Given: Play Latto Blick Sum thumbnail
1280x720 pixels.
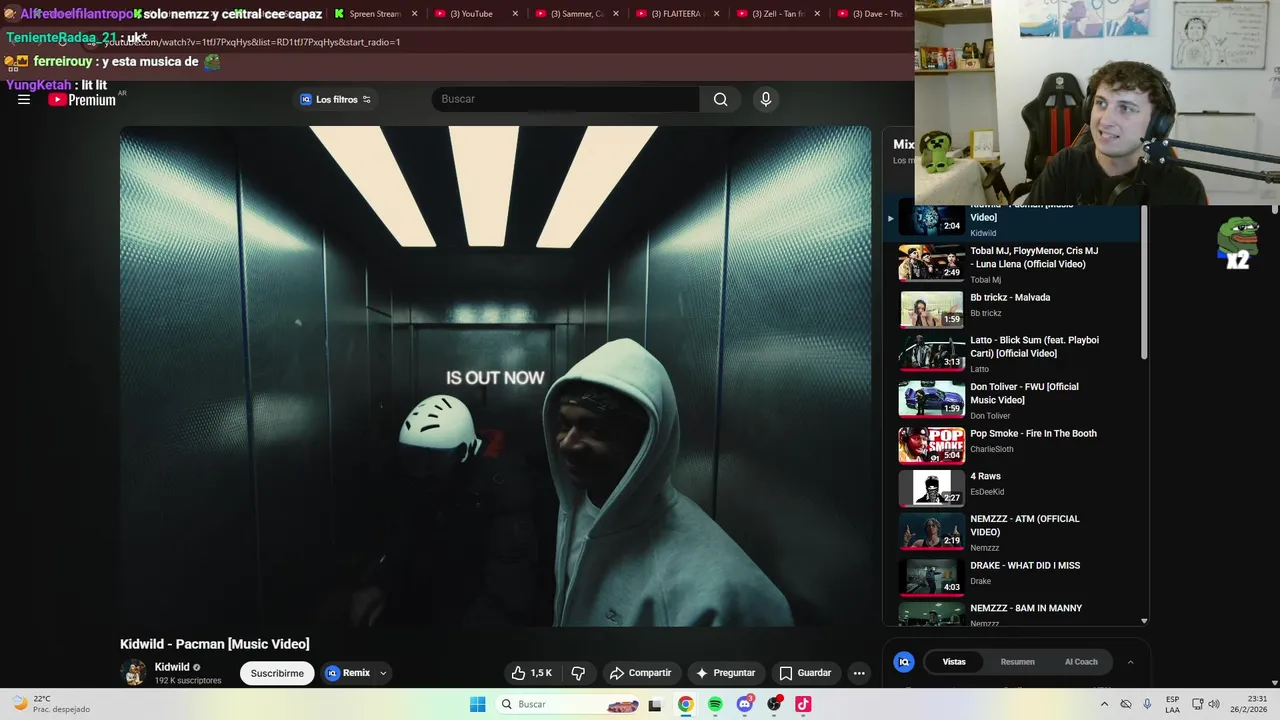Looking at the screenshot, I should (931, 352).
